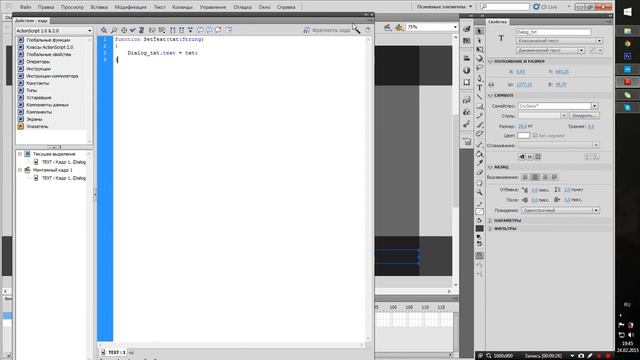This screenshot has width=640, height=360.
Task: Select the Zoom magnifier tool
Action: point(480,192)
